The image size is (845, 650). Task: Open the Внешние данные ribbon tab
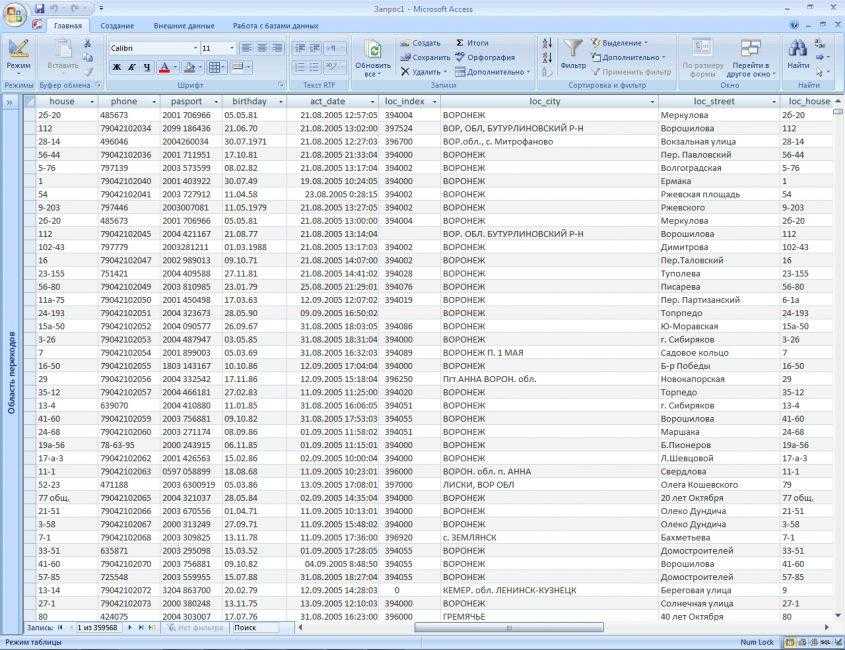(182, 25)
